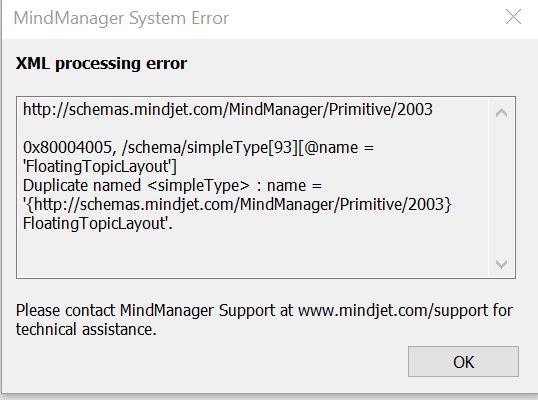Image resolution: width=538 pixels, height=400 pixels.
Task: Select the schemas.mindjet.com Primitive/2003 URL first line
Action: point(228,110)
